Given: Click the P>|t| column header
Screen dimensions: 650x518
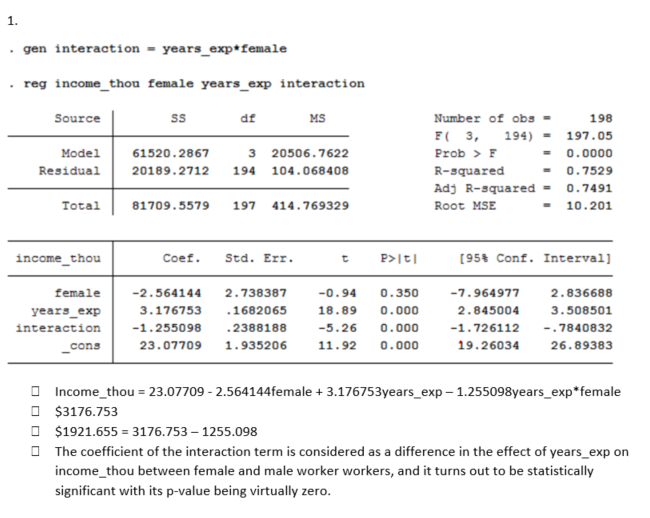Looking at the screenshot, I should [399, 259].
